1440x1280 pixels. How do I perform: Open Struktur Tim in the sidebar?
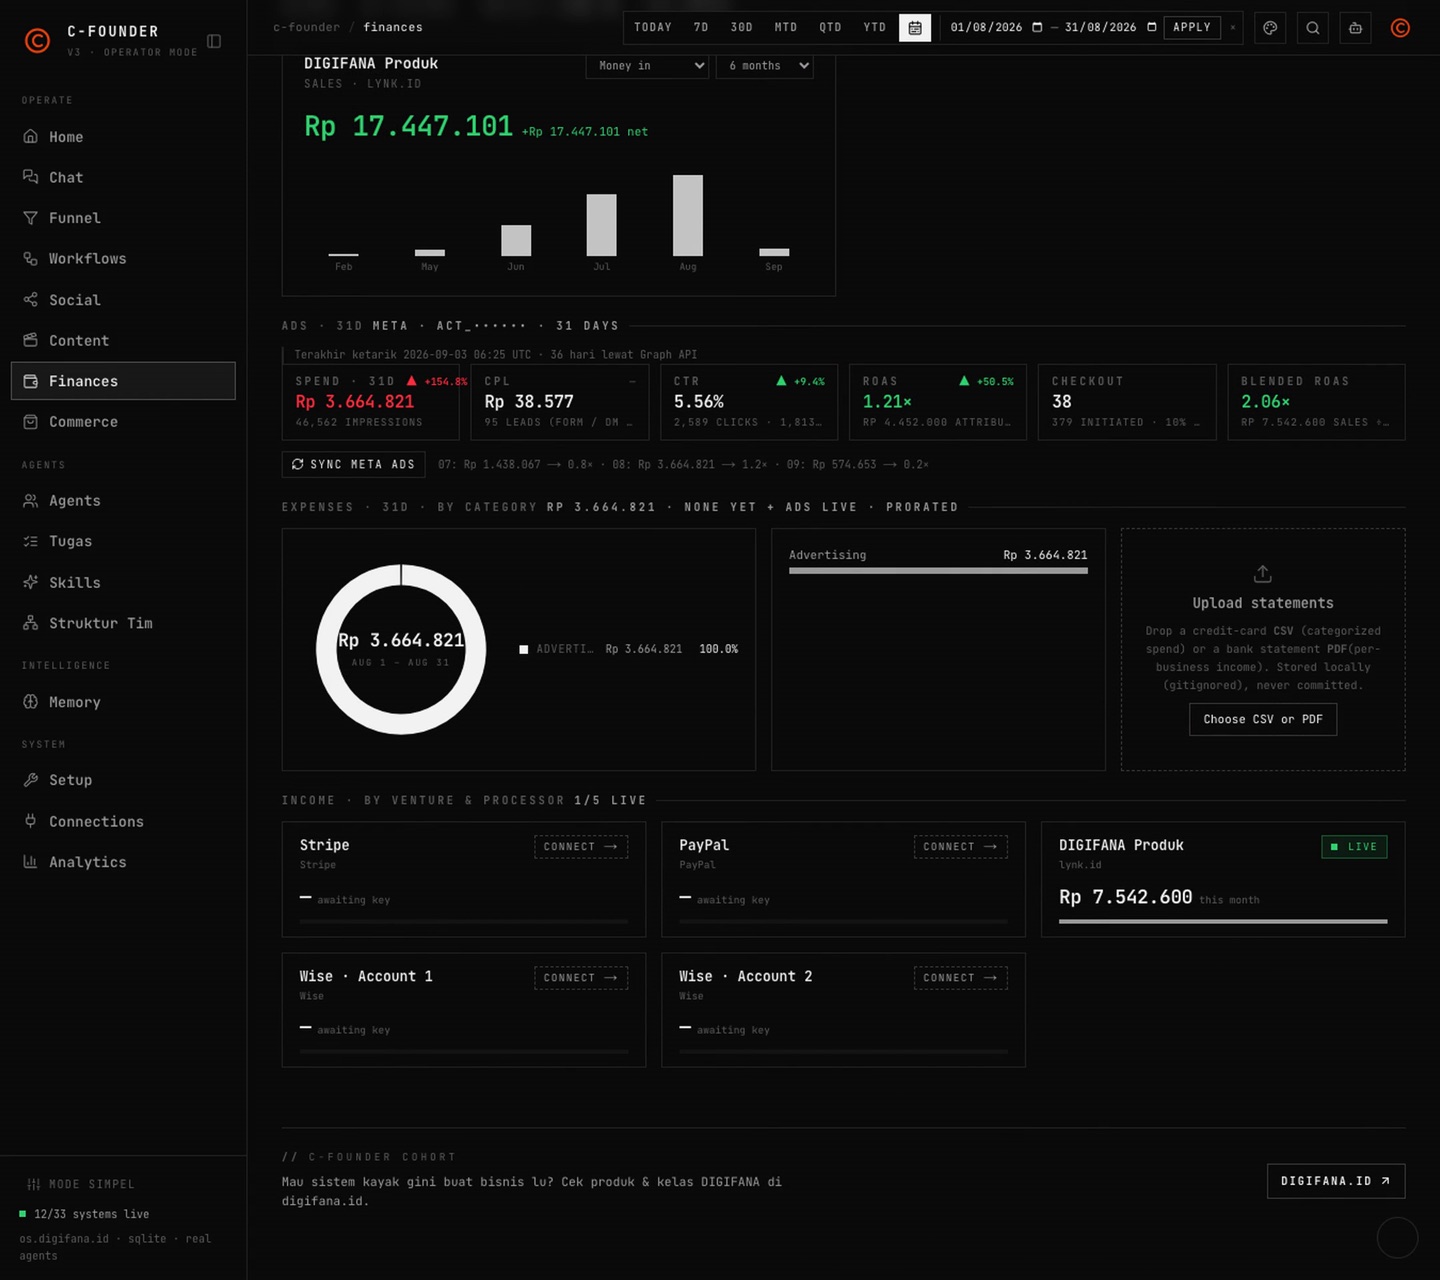[x=123, y=623]
